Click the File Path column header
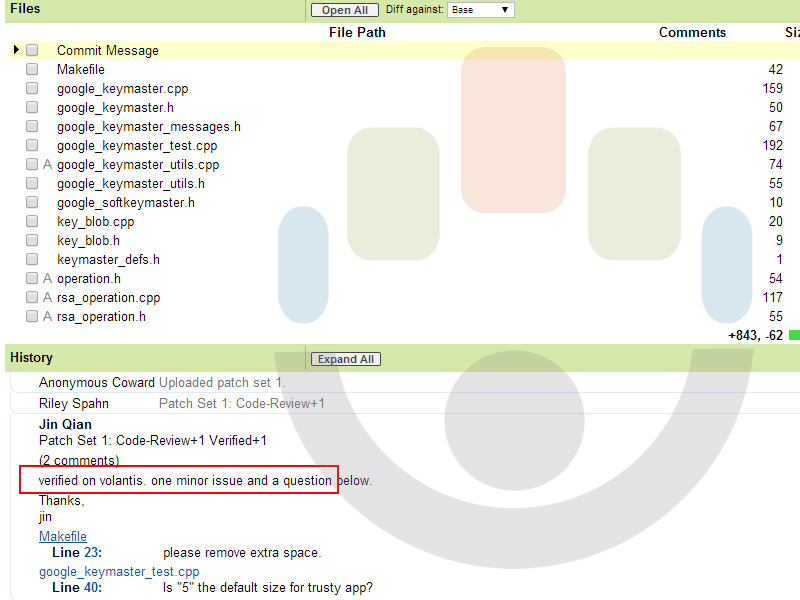800x600 pixels. pos(357,32)
